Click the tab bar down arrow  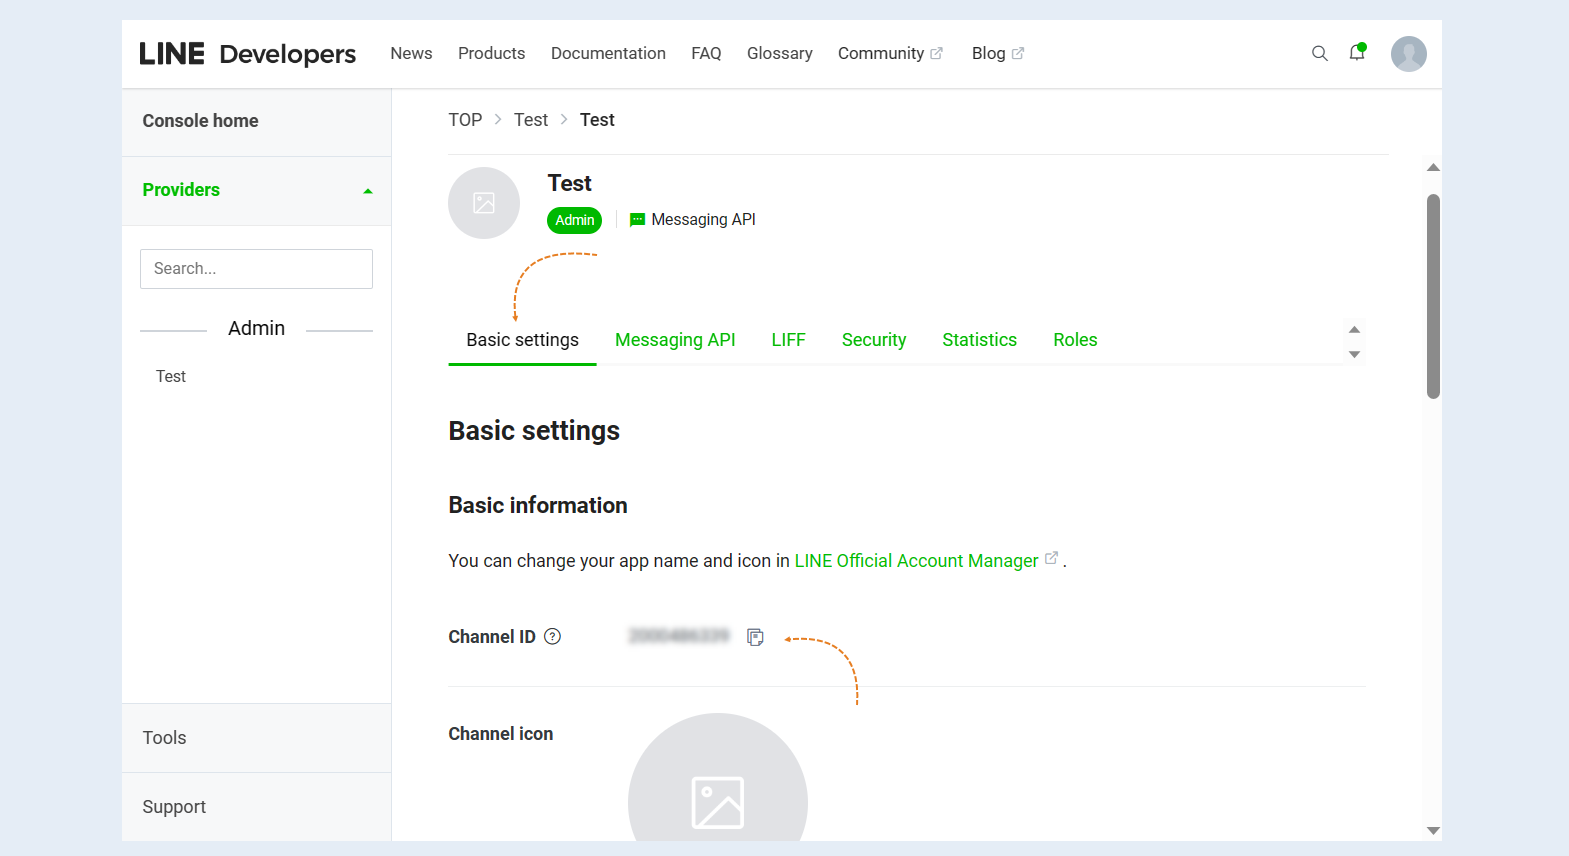coord(1354,355)
